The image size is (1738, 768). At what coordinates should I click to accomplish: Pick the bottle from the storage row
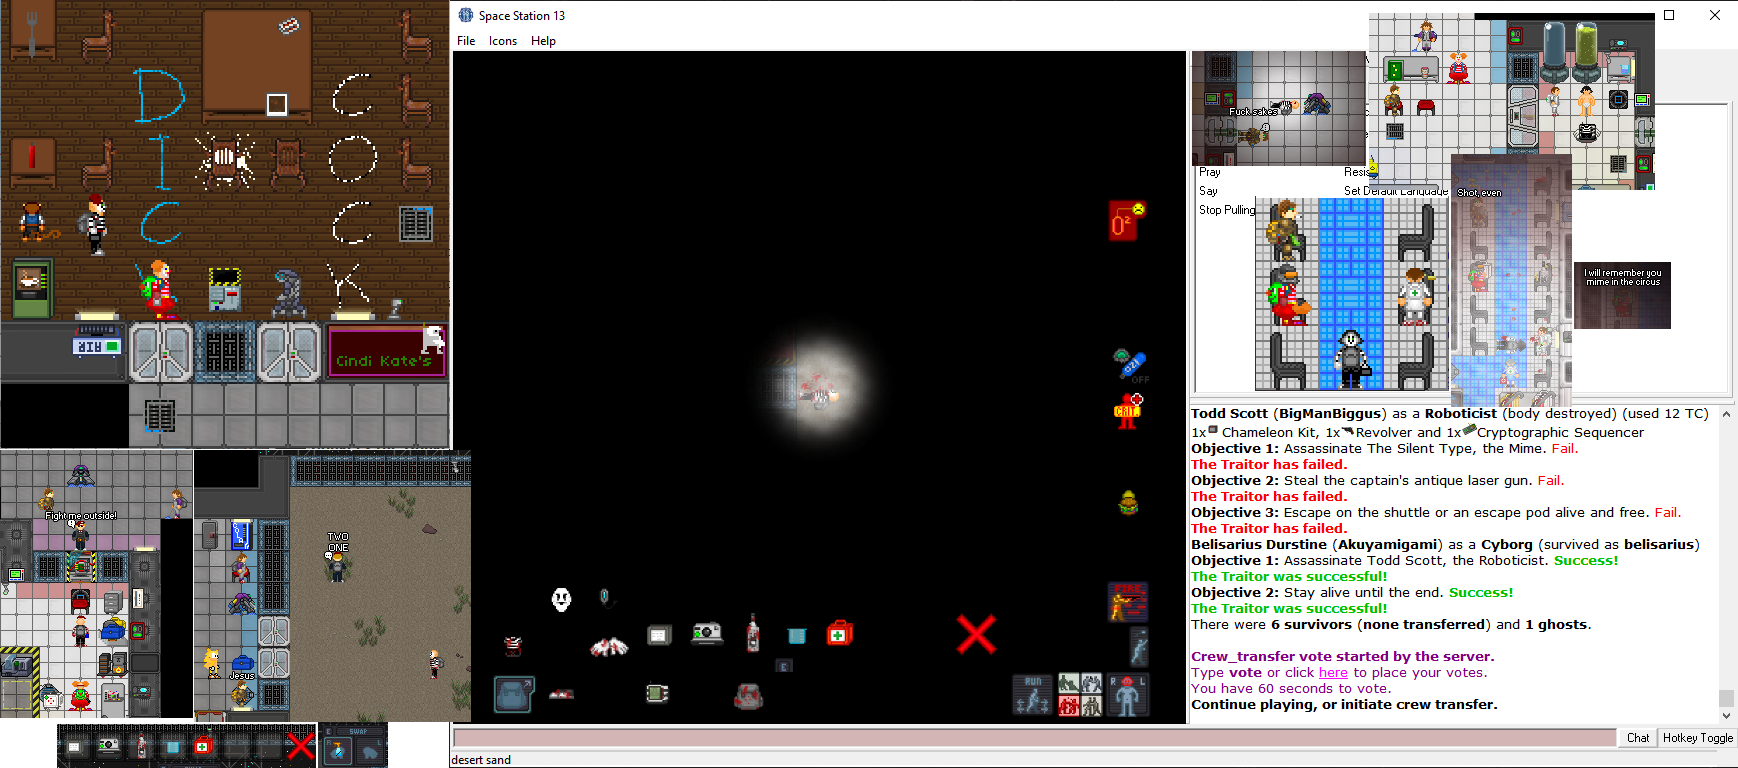pyautogui.click(x=753, y=633)
